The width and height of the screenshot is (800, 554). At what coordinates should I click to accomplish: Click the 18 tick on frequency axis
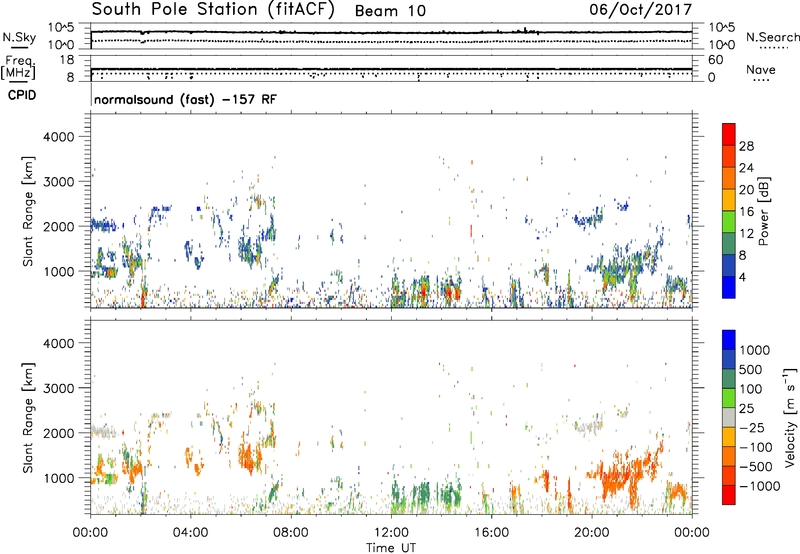[67, 60]
